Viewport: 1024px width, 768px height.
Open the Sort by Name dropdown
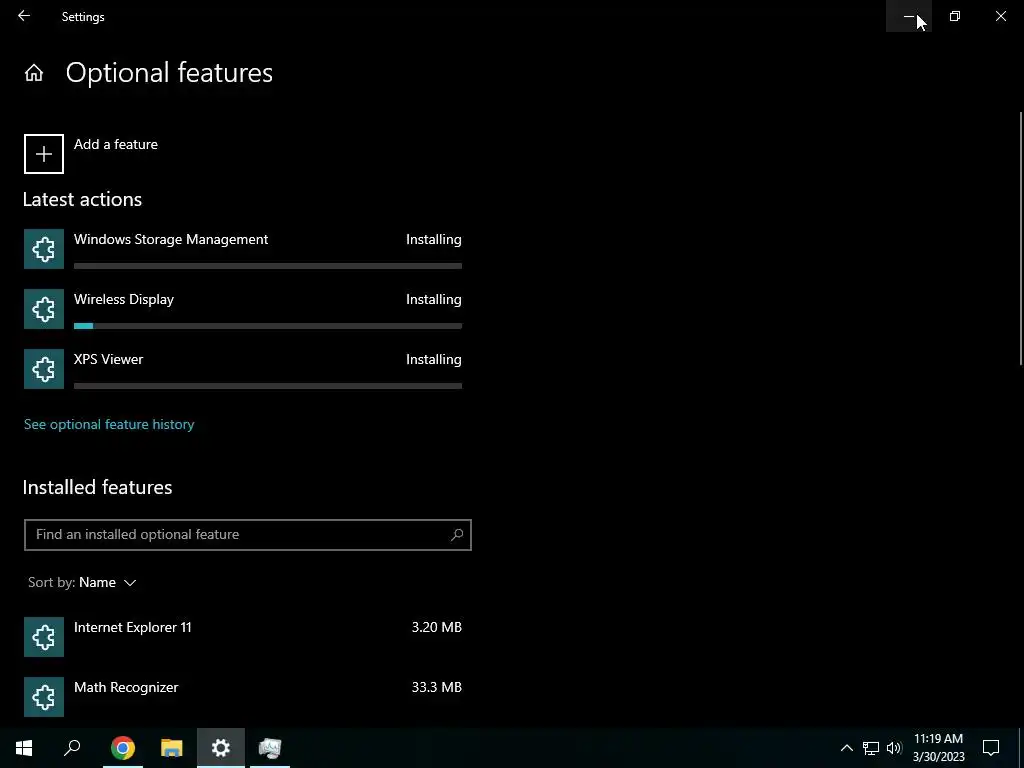[x=82, y=583]
